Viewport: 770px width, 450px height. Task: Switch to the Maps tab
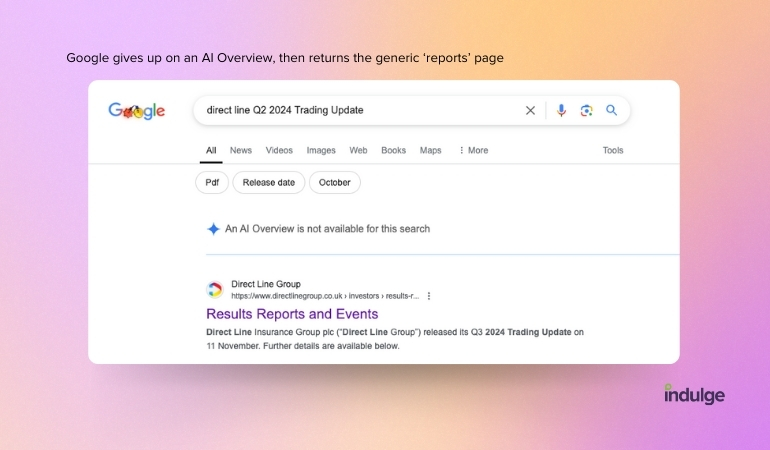(x=431, y=150)
